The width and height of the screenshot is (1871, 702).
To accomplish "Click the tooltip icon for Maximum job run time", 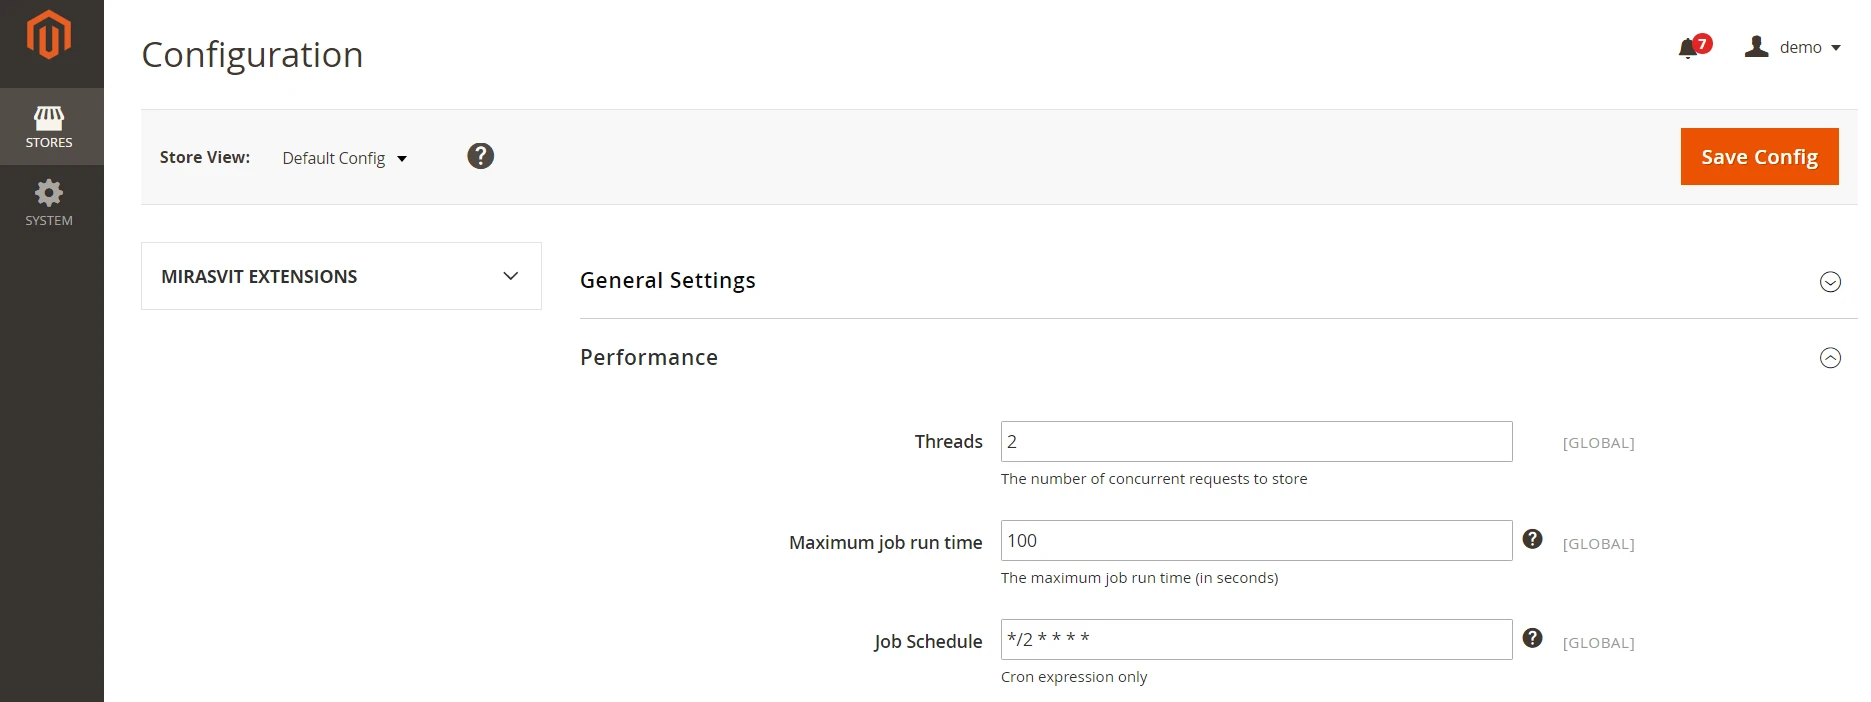I will (x=1533, y=538).
